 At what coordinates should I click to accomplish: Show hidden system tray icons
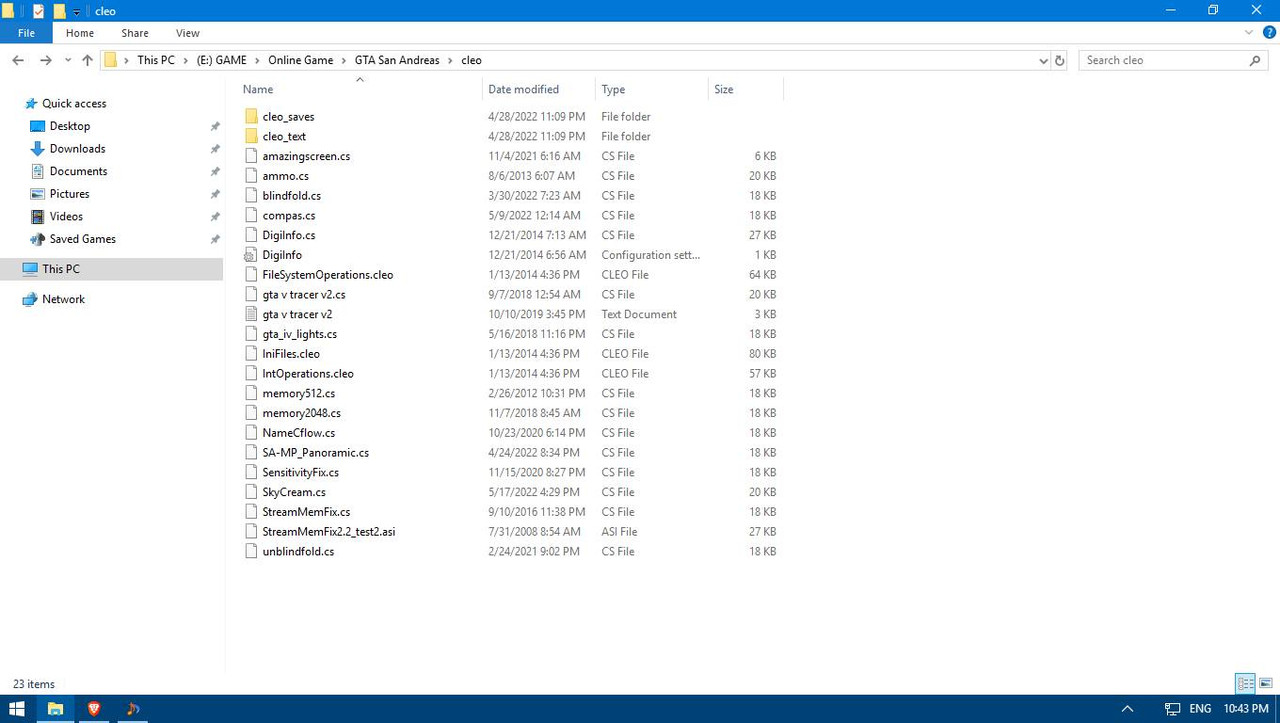point(1128,709)
